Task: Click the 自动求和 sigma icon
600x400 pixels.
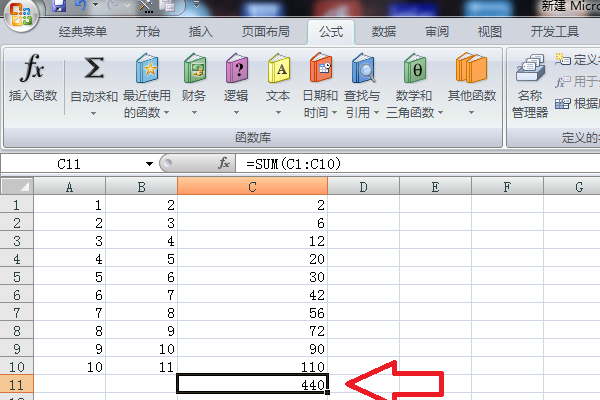Action: 94,68
